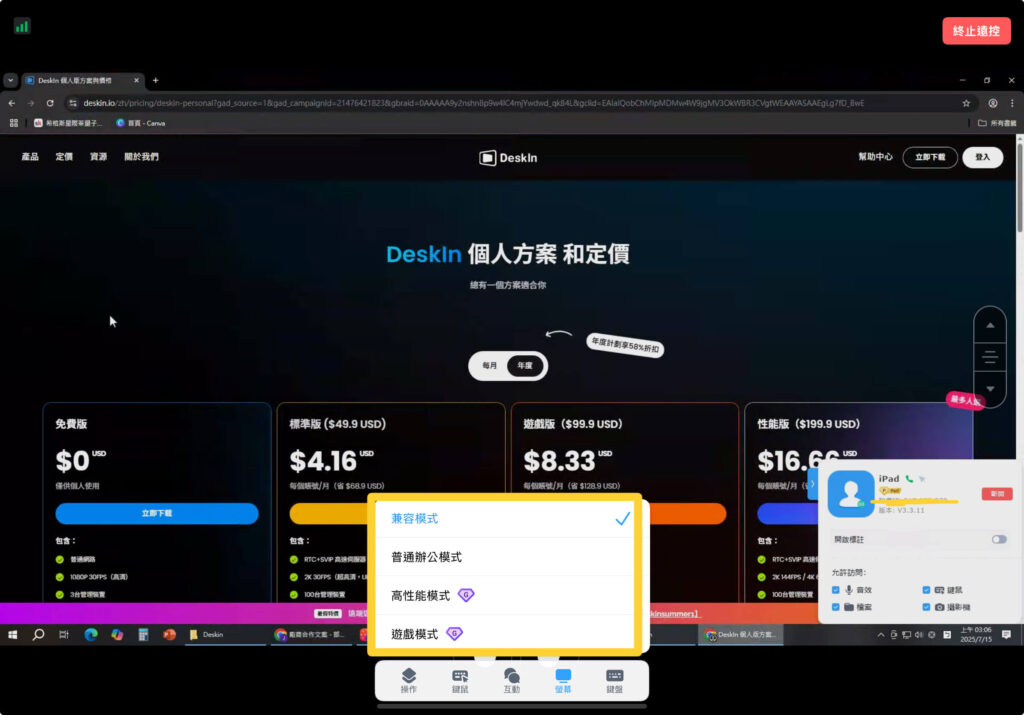Uncheck the 檔案 file permission checkbox
The image size is (1024, 715).
pyautogui.click(x=836, y=607)
